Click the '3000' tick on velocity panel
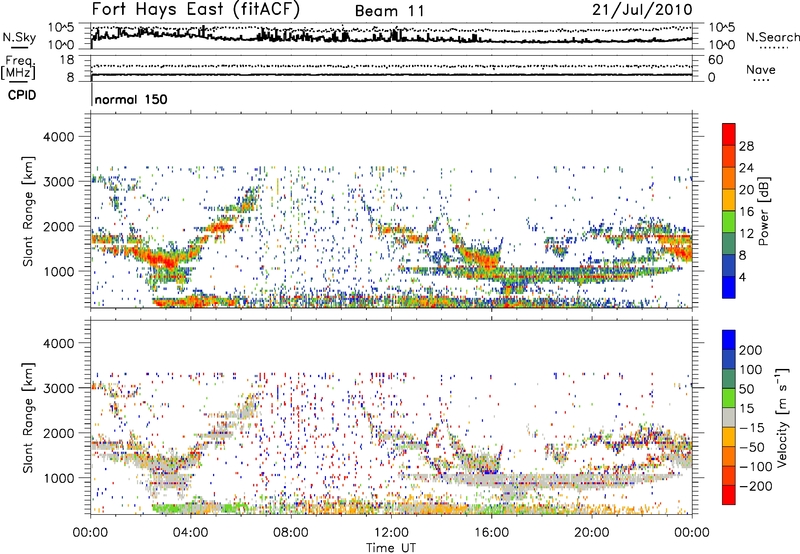The image size is (800, 554). (58, 388)
